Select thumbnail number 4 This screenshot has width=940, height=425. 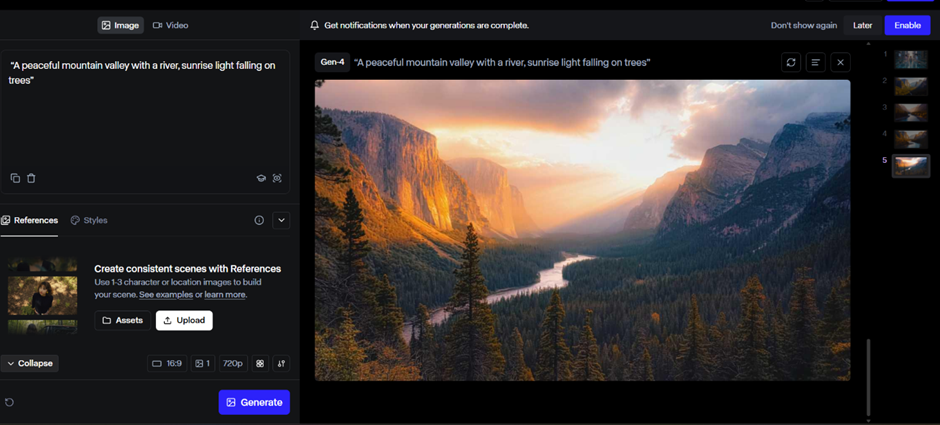coord(911,139)
